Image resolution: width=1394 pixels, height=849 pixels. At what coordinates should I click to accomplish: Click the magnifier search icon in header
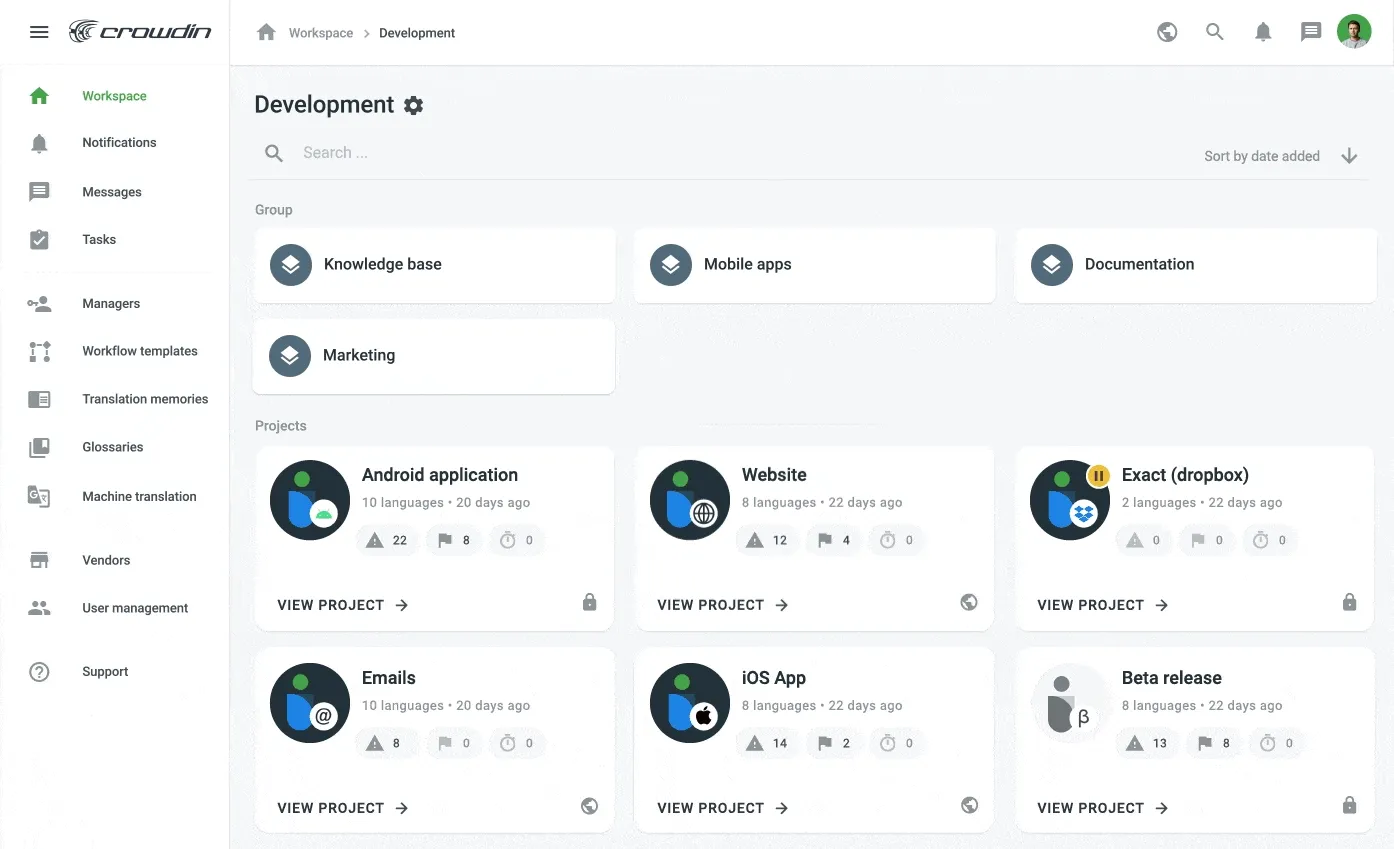1214,32
